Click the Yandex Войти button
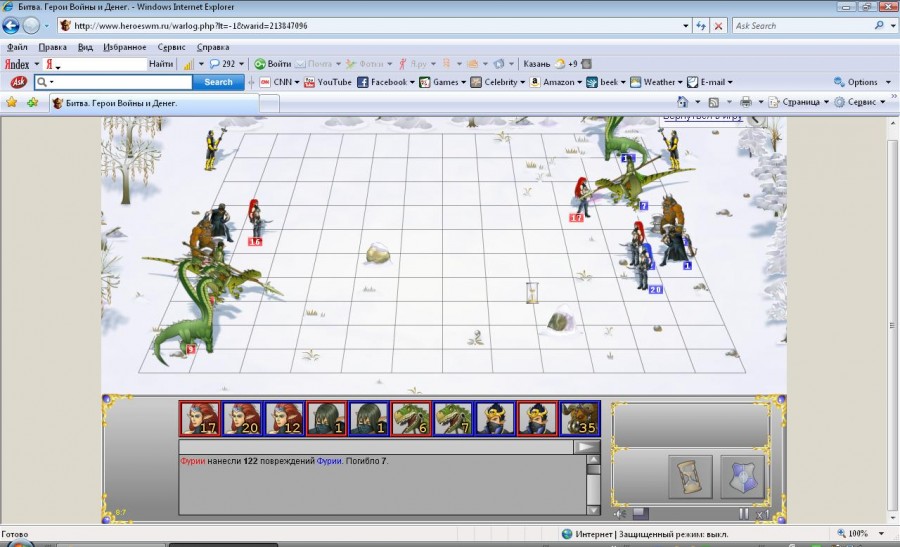Screen dimensions: 900x547 273,64
